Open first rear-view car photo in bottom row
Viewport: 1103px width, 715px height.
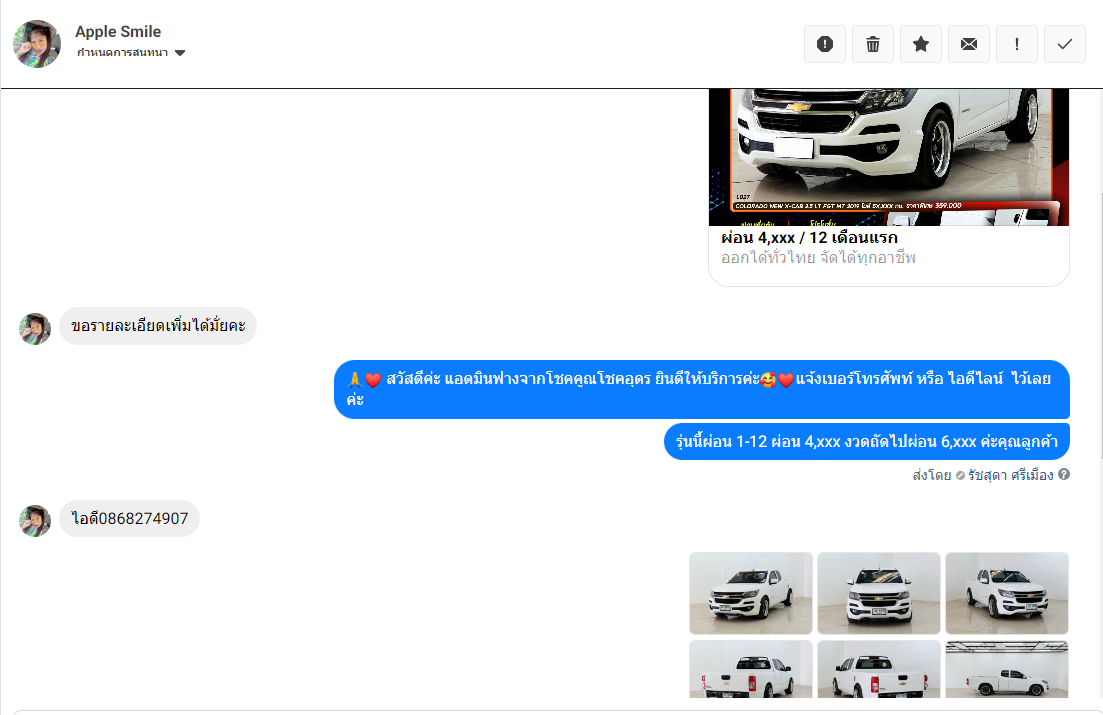point(751,669)
